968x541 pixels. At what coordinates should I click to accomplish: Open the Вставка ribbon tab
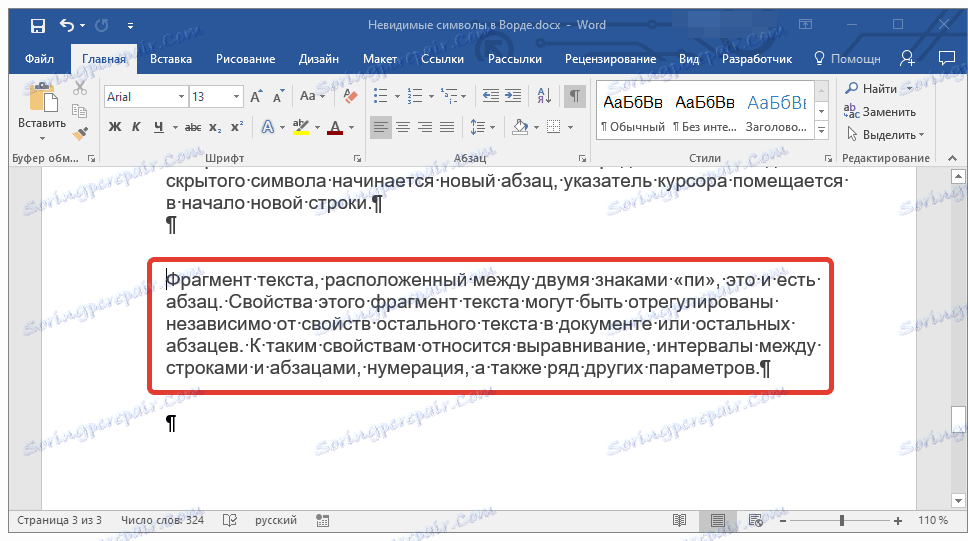click(171, 59)
